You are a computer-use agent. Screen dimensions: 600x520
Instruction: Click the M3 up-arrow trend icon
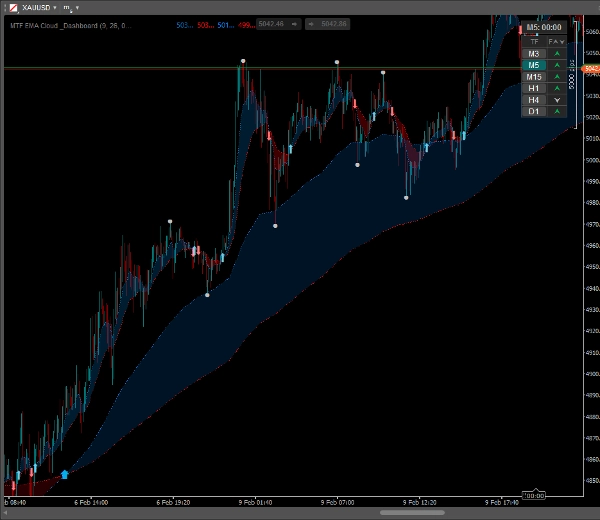tap(556, 53)
